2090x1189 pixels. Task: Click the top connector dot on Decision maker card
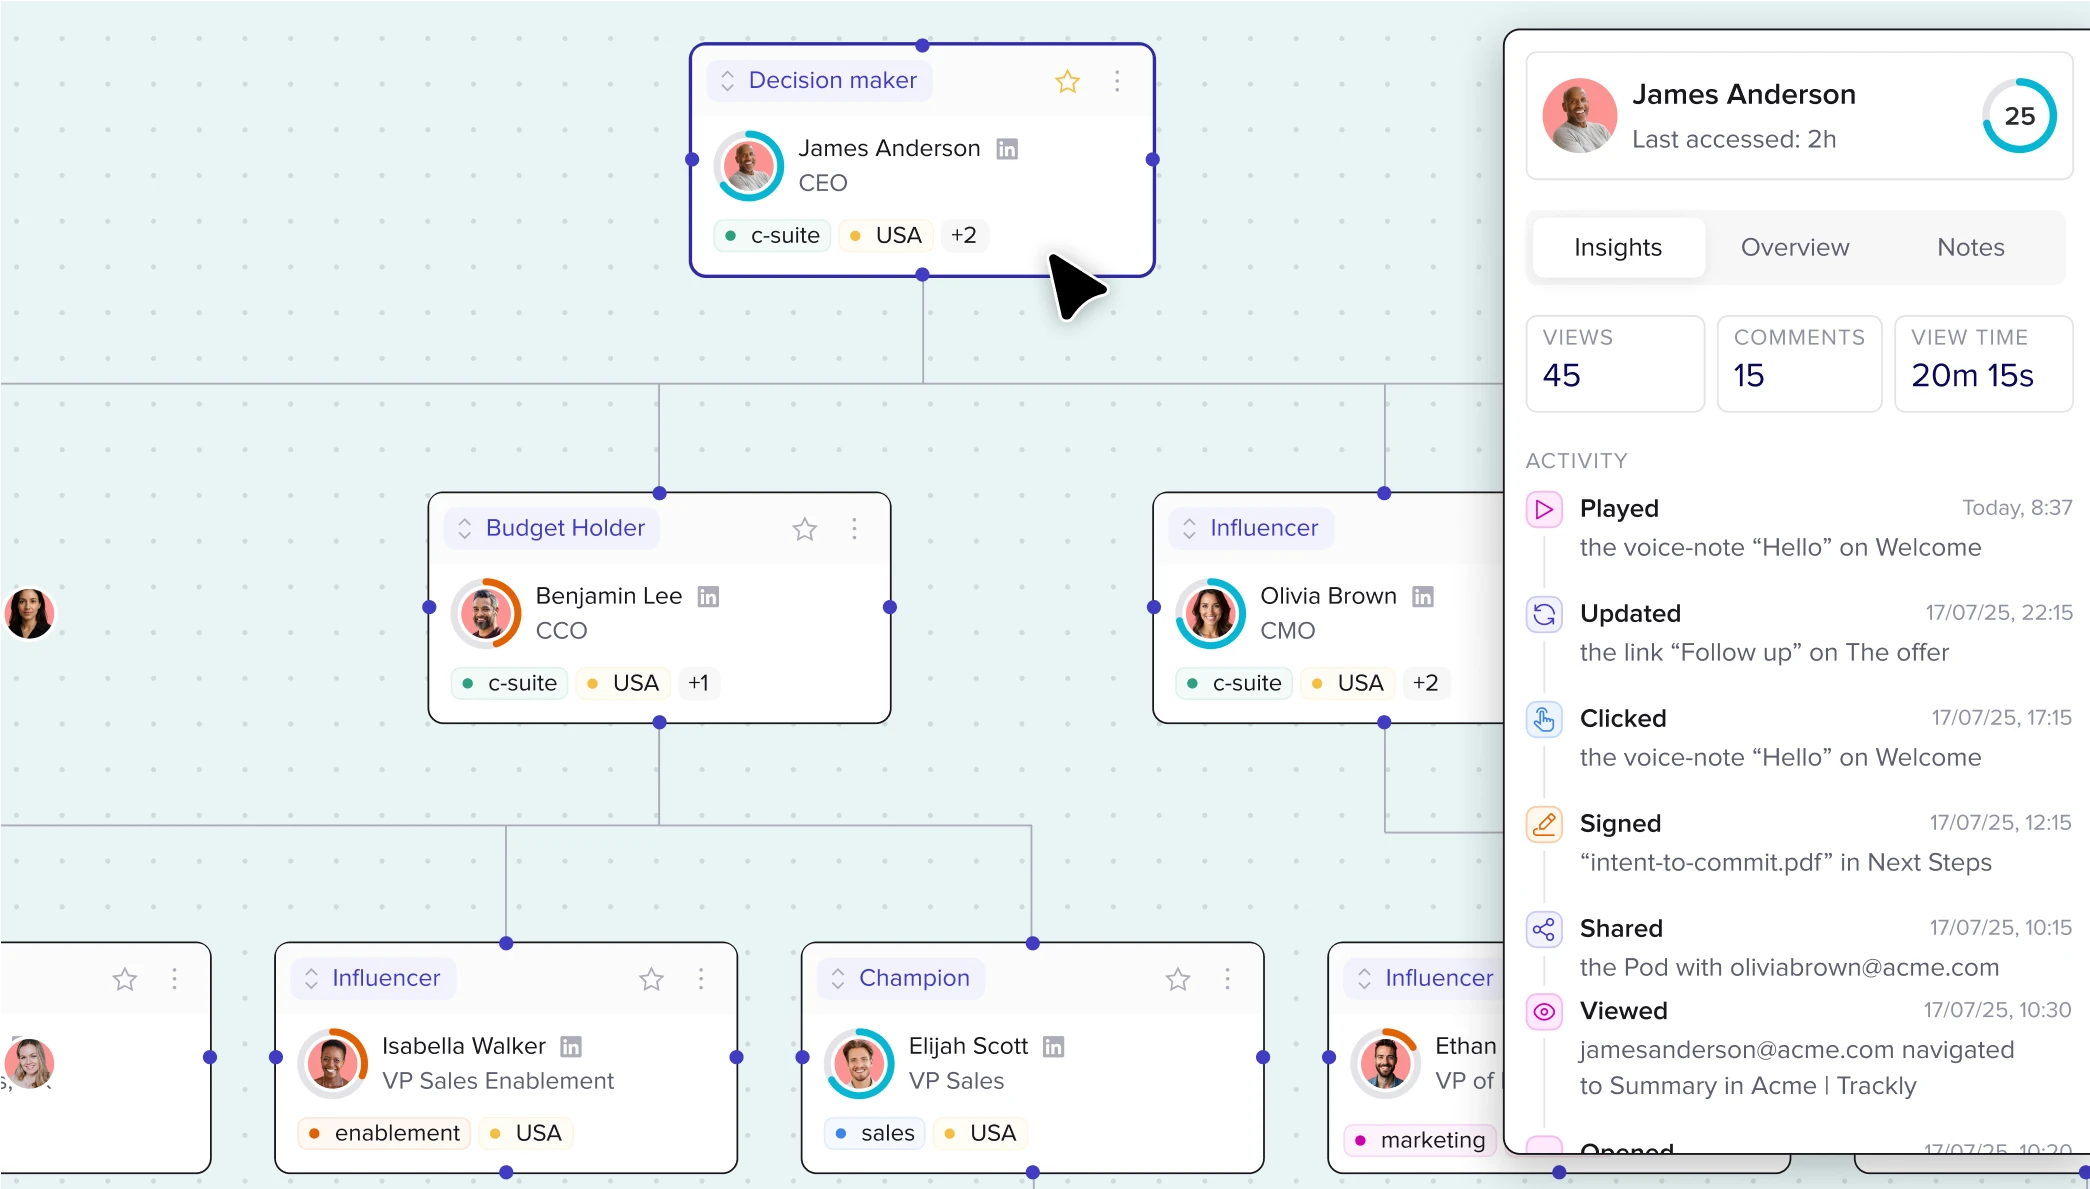click(x=922, y=45)
